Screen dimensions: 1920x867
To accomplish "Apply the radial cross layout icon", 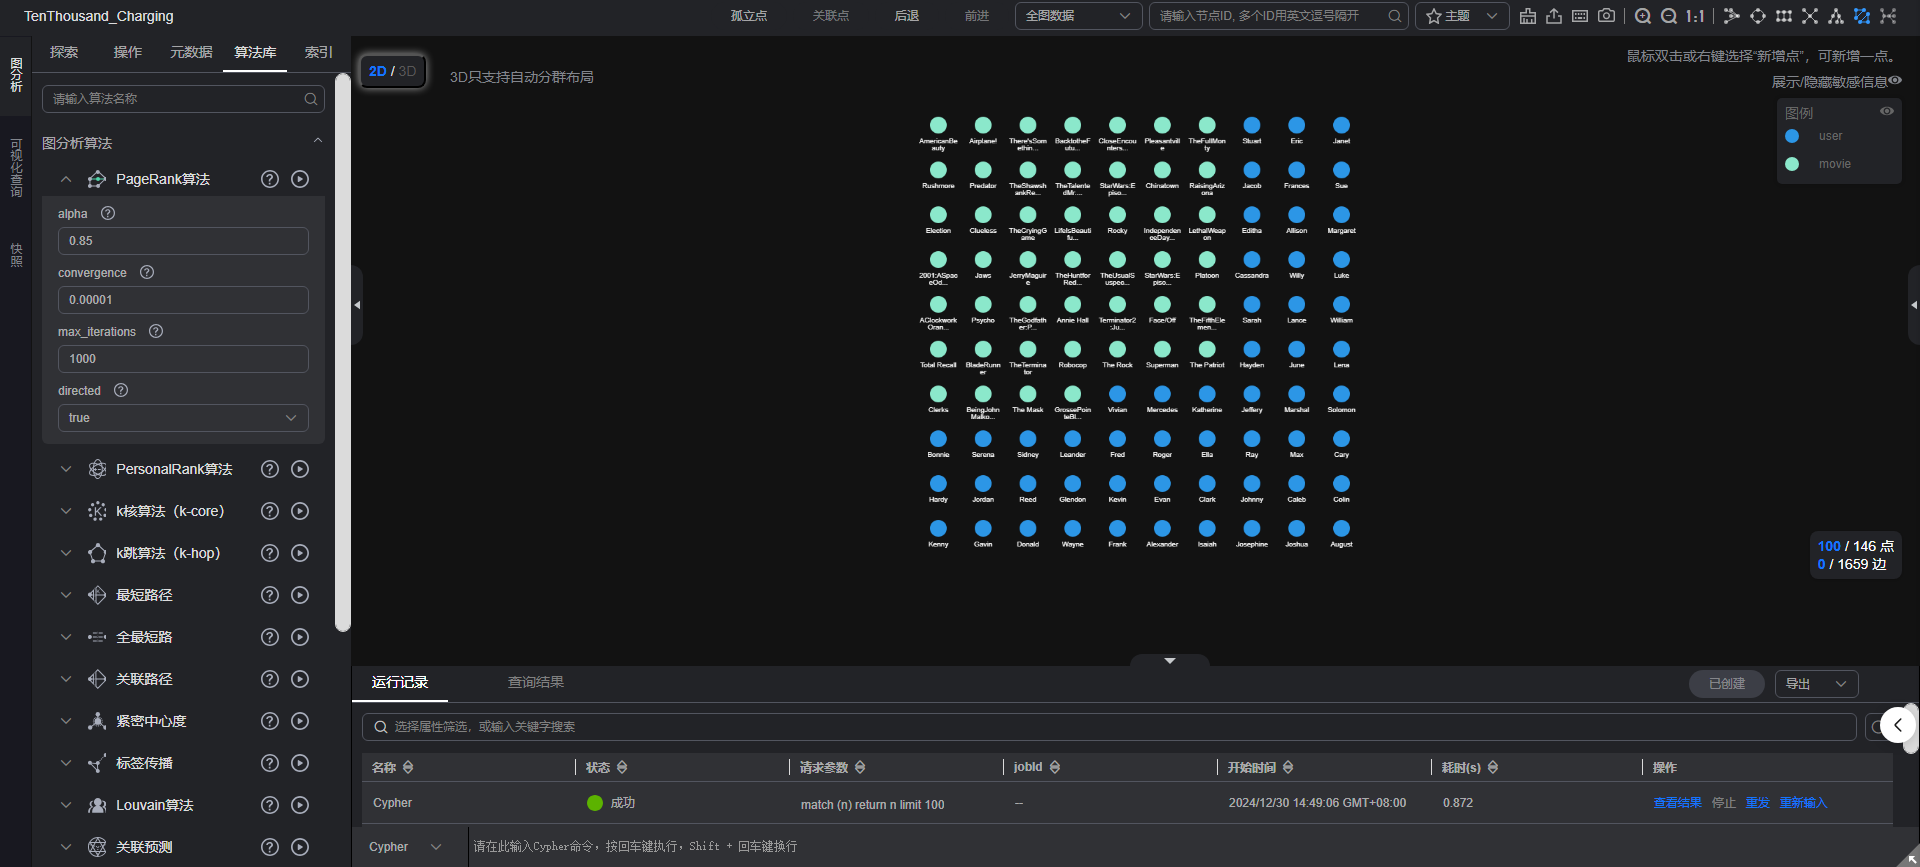I will tap(1810, 16).
